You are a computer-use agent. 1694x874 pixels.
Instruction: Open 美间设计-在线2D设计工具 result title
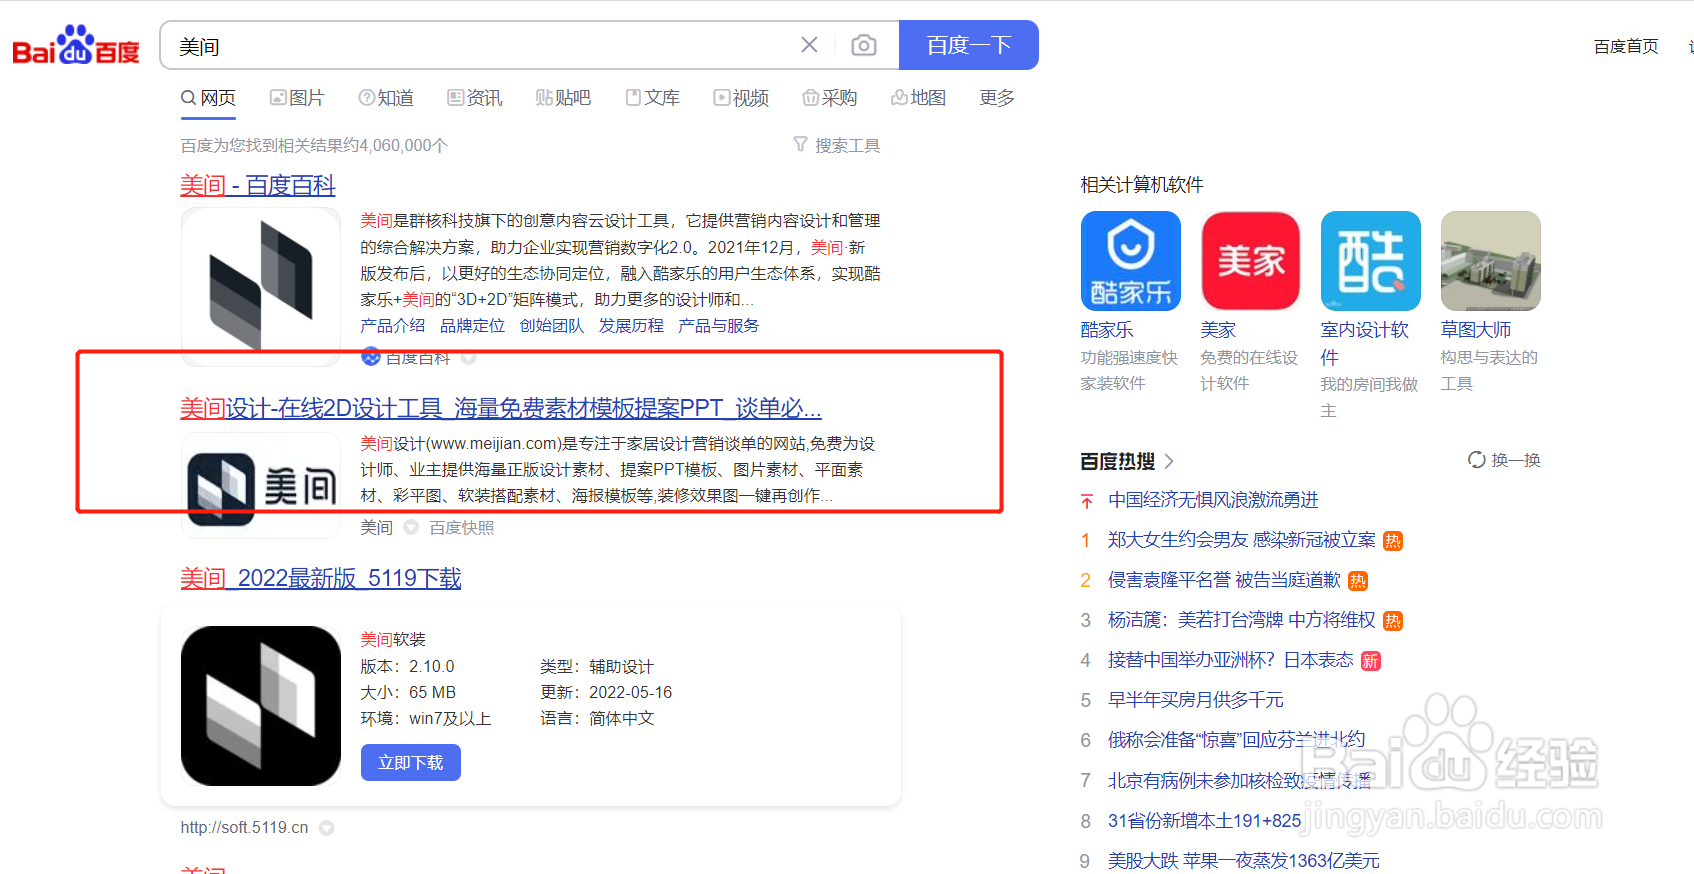[x=501, y=409]
